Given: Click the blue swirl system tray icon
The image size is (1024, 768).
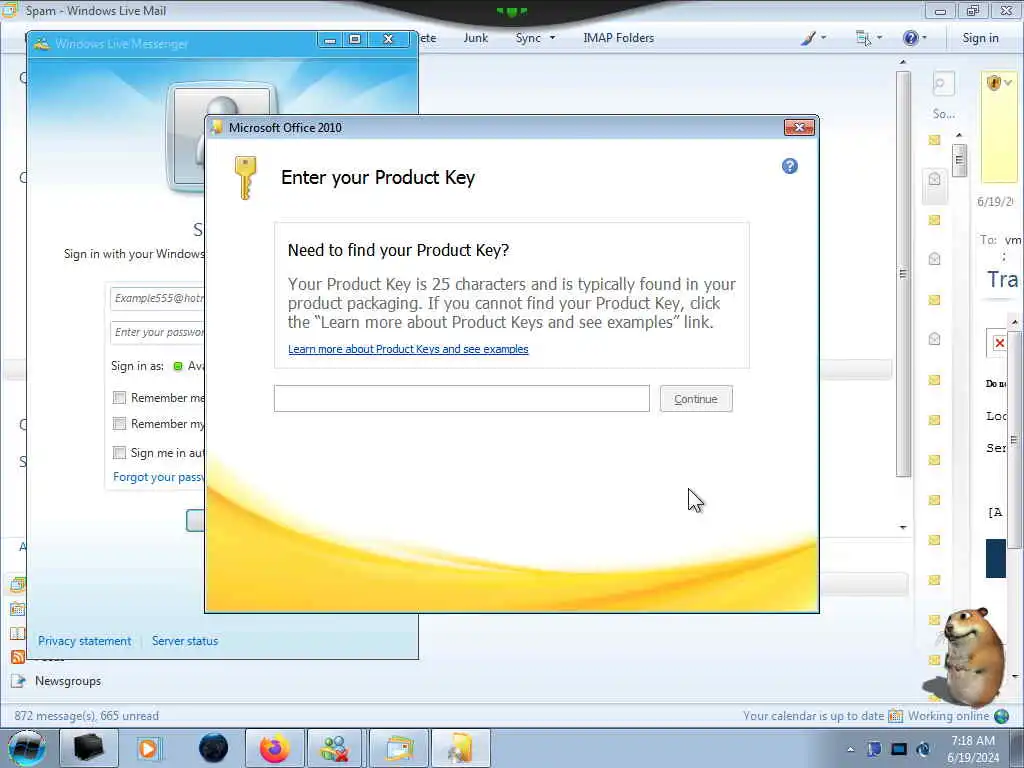Looking at the screenshot, I should tap(923, 749).
